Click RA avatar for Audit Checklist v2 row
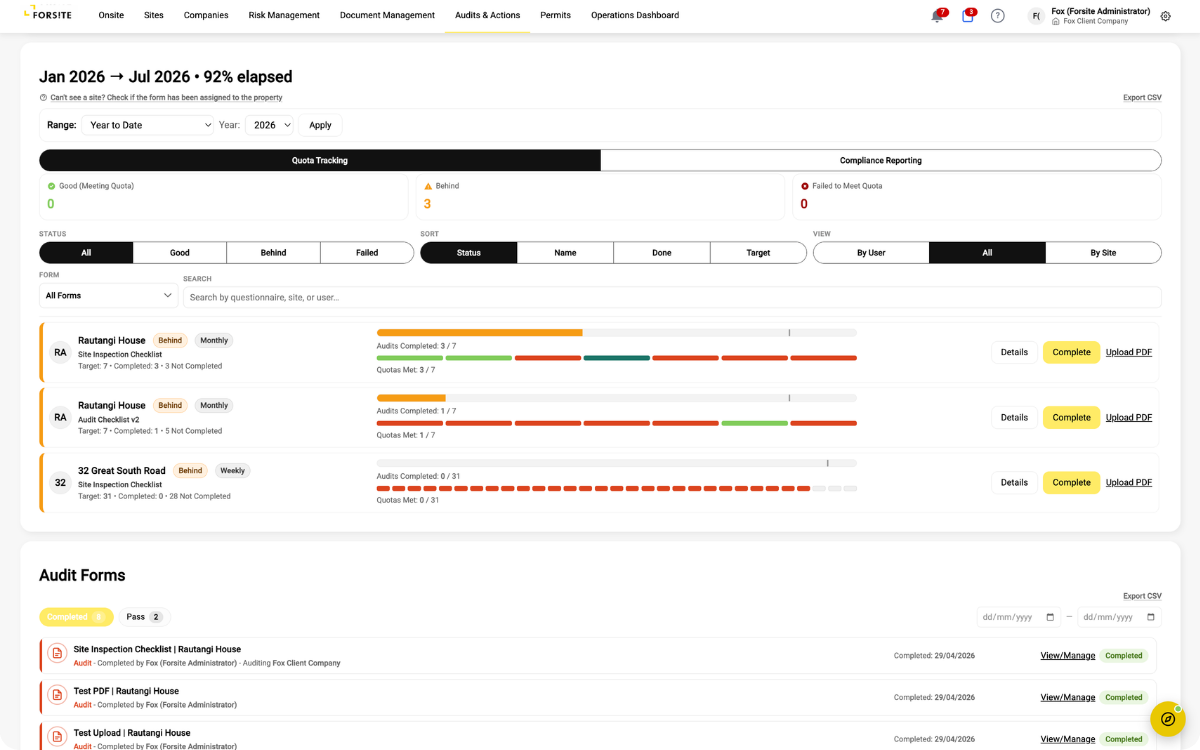1200x750 pixels. [x=60, y=417]
